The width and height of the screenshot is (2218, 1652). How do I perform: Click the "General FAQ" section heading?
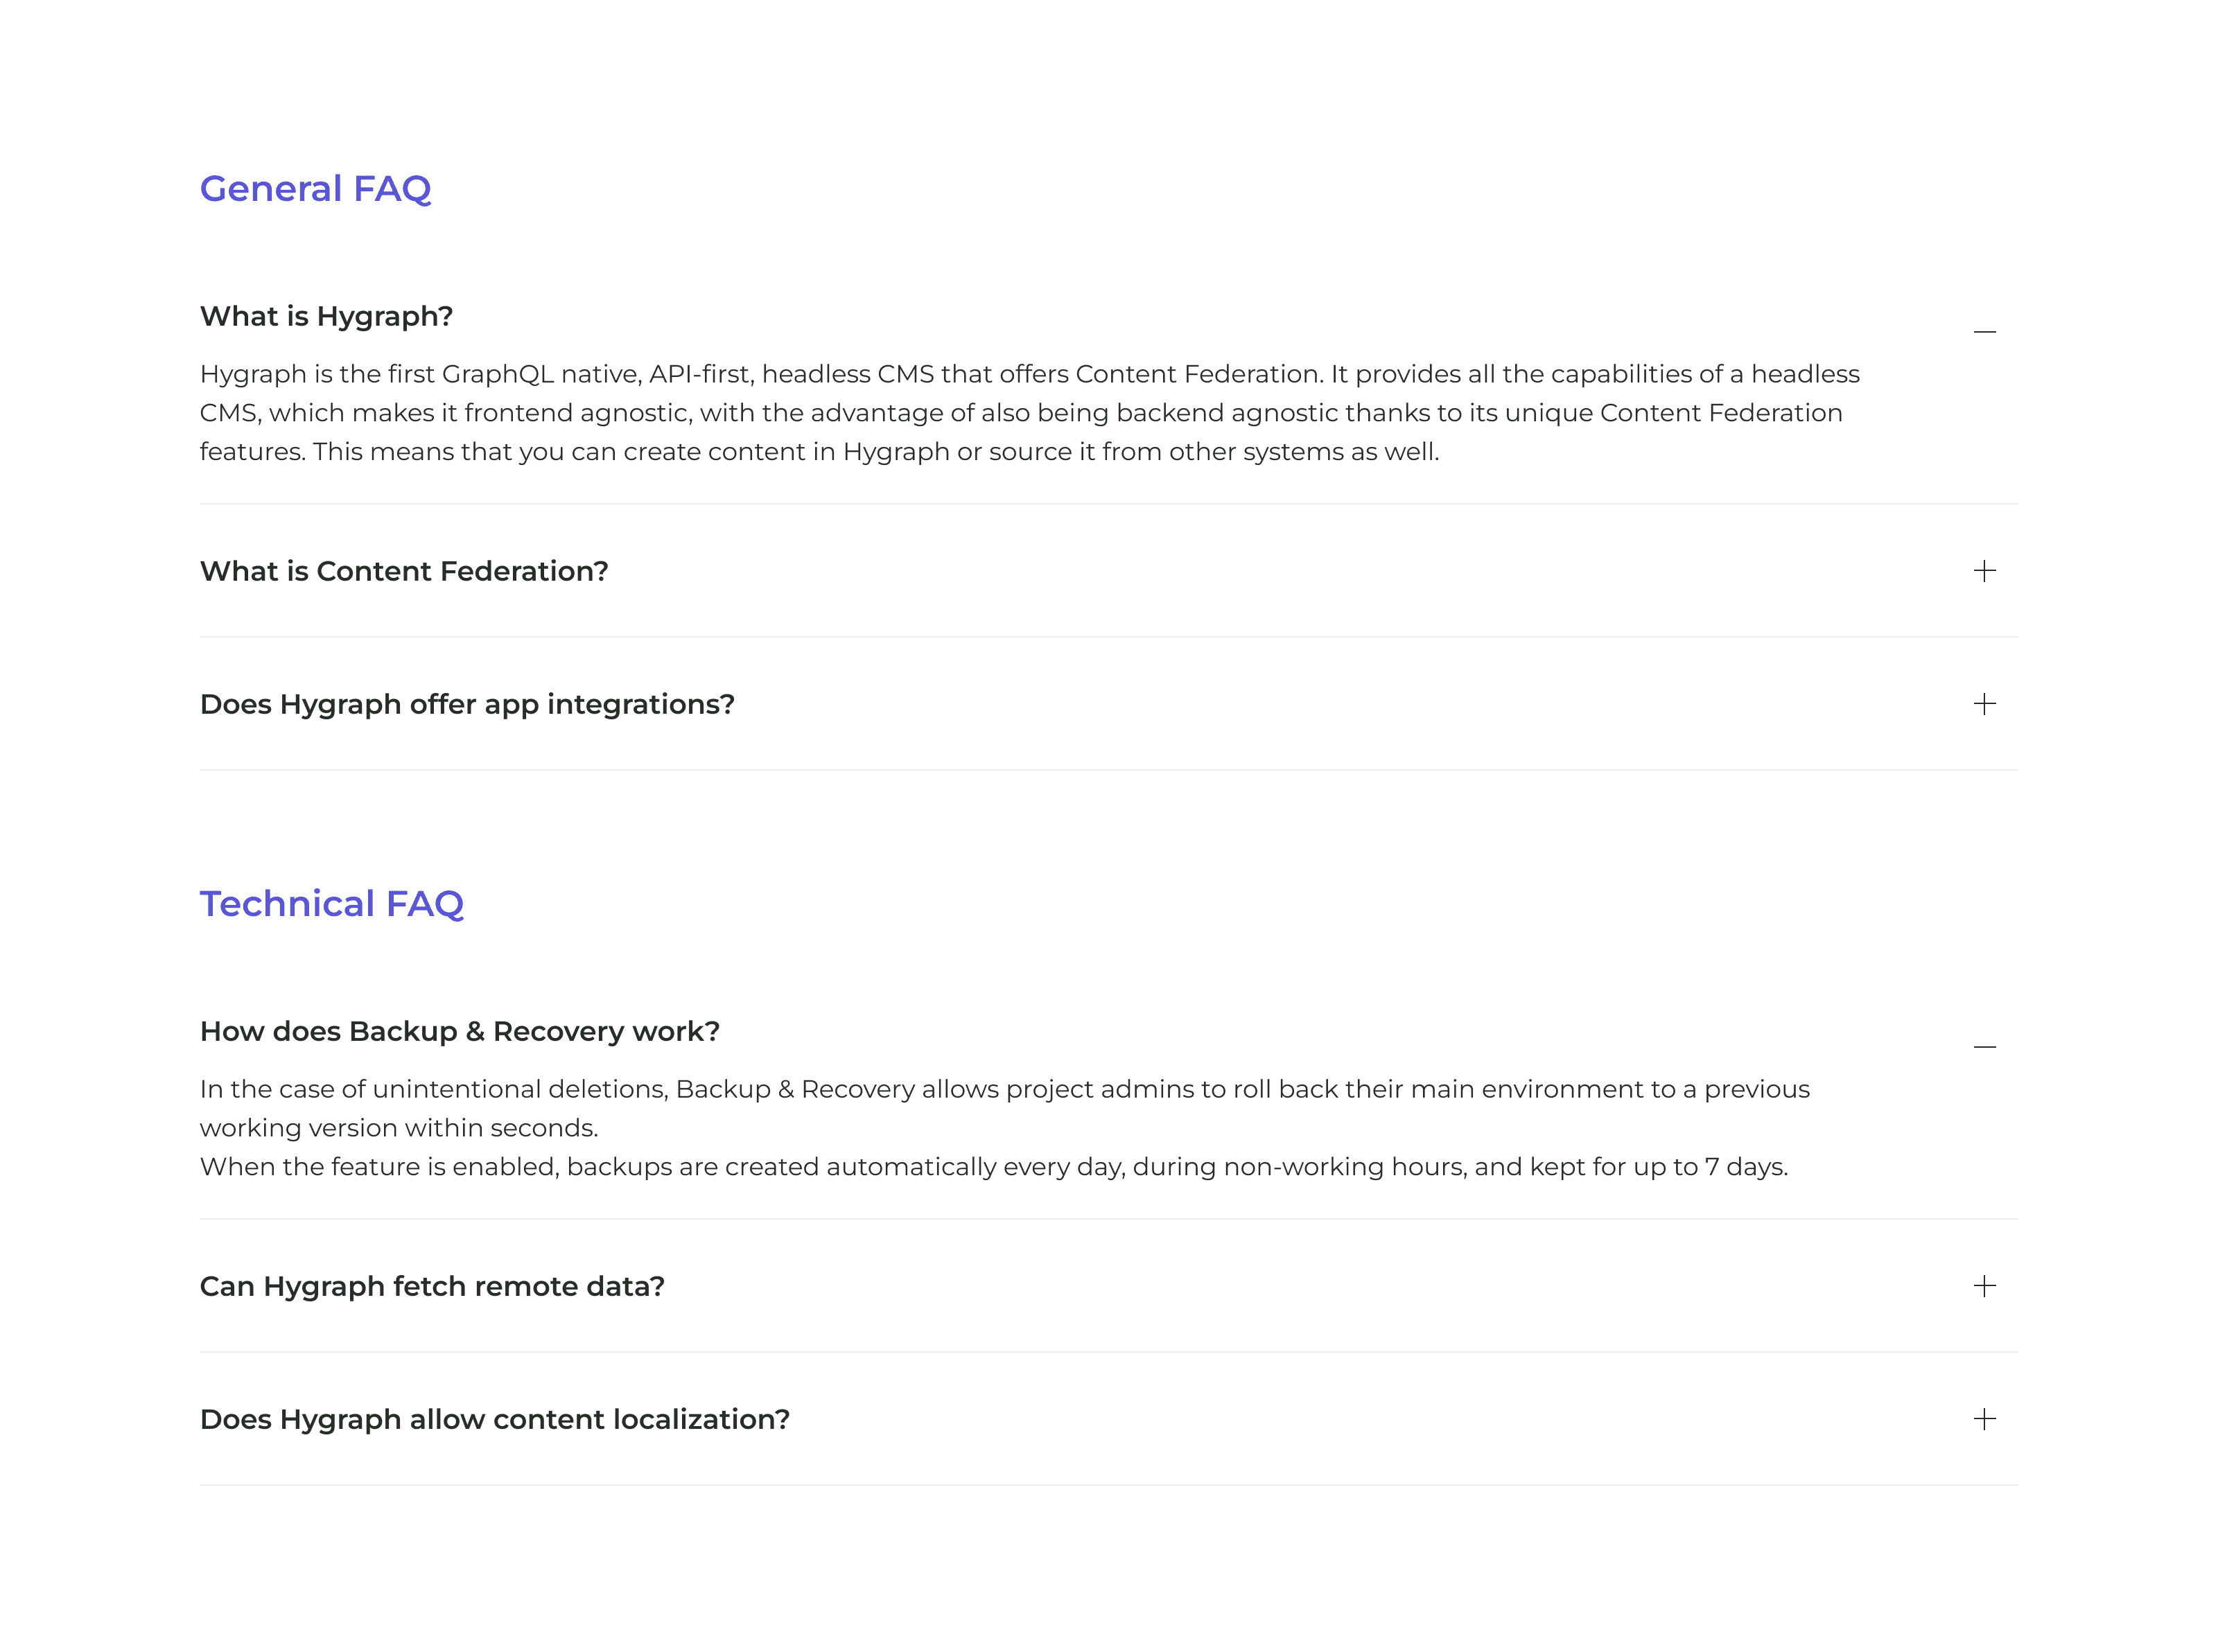click(315, 188)
